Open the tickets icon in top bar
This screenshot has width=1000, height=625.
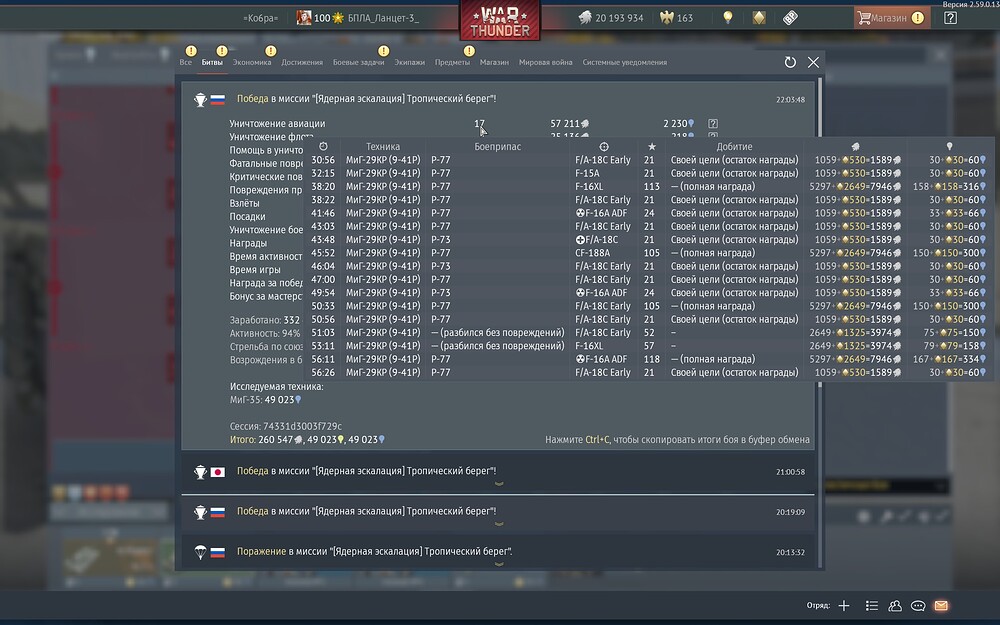pyautogui.click(x=790, y=18)
